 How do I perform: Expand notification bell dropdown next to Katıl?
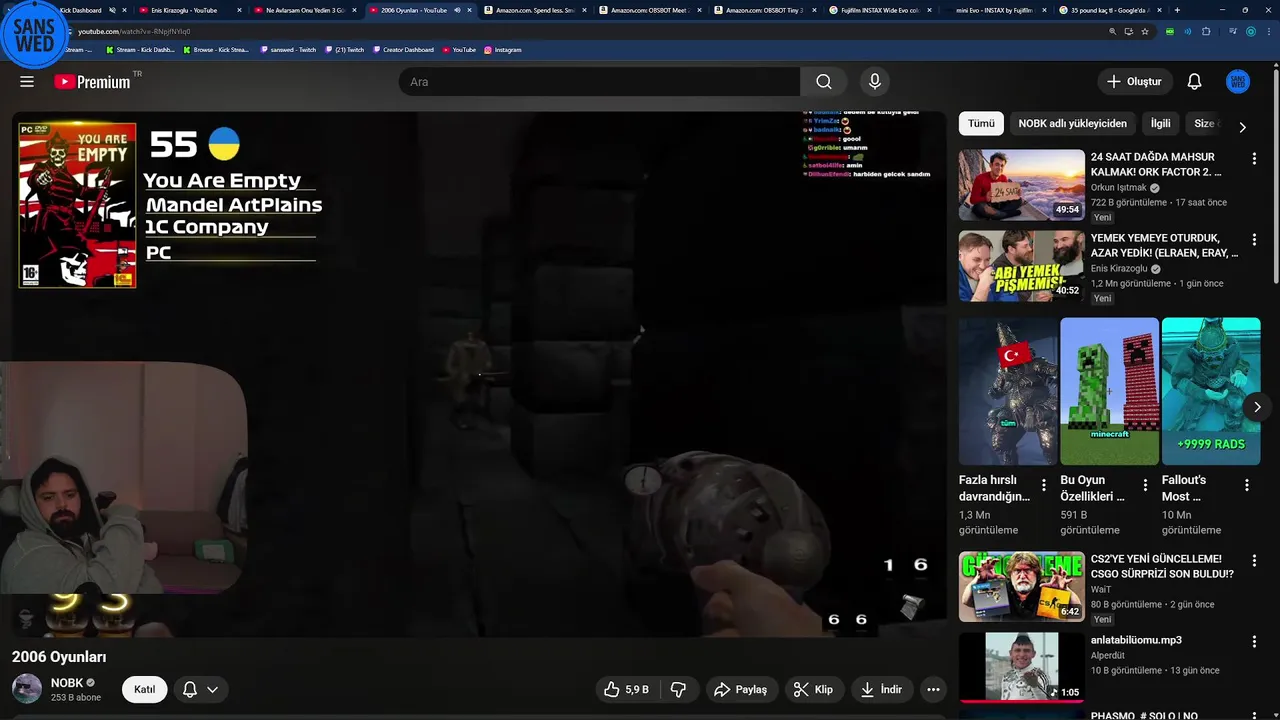tap(202, 689)
